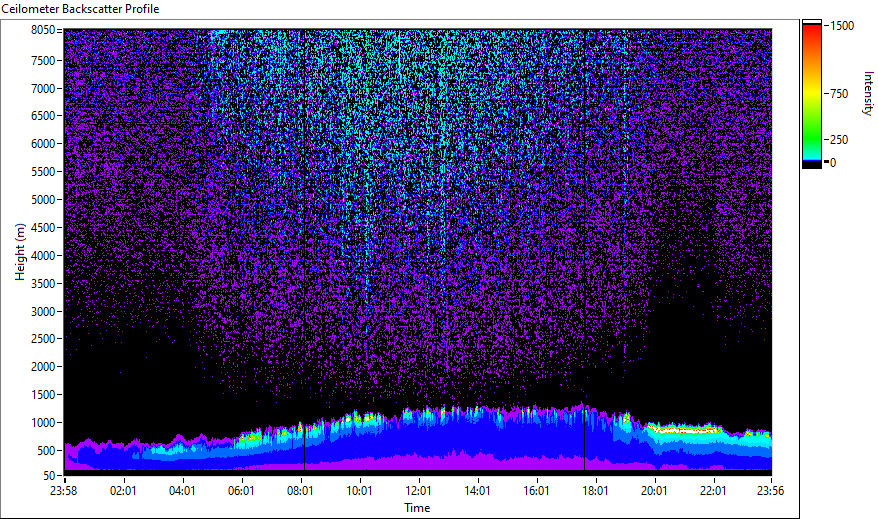Click the 2500 height axis tick label
878x519 pixels.
(43, 339)
